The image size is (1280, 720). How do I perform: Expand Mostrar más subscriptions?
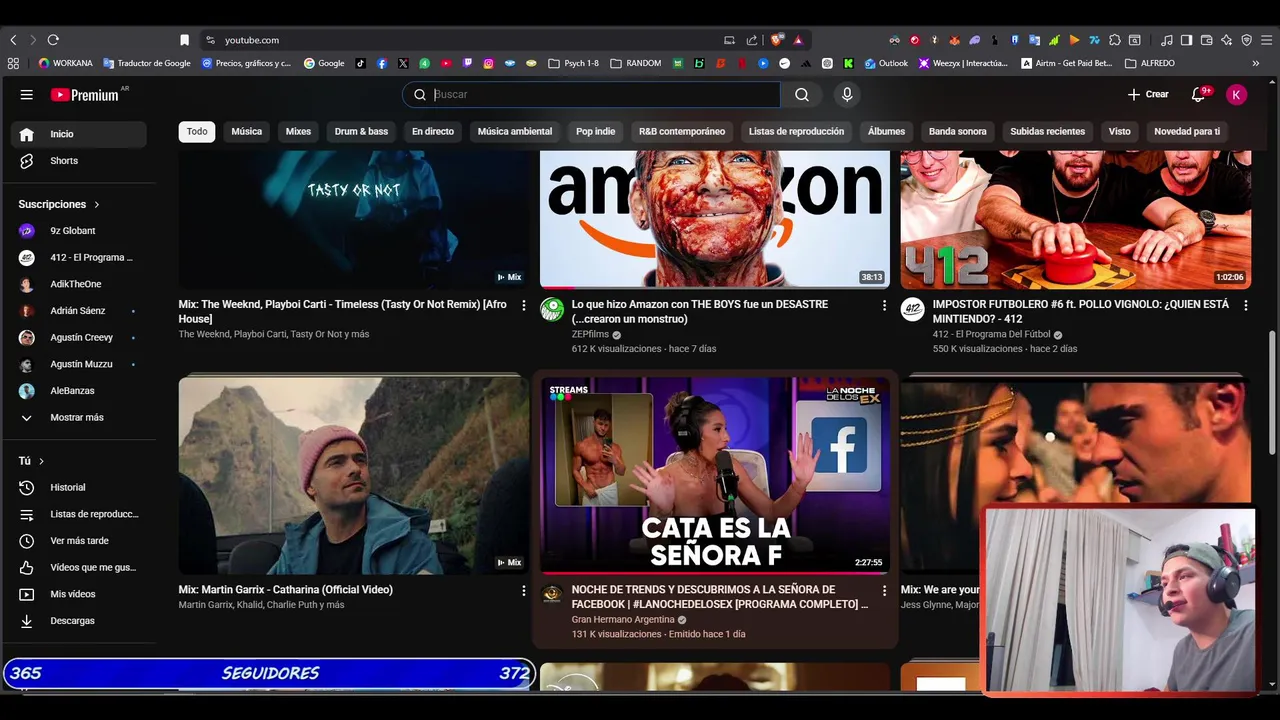coord(78,418)
